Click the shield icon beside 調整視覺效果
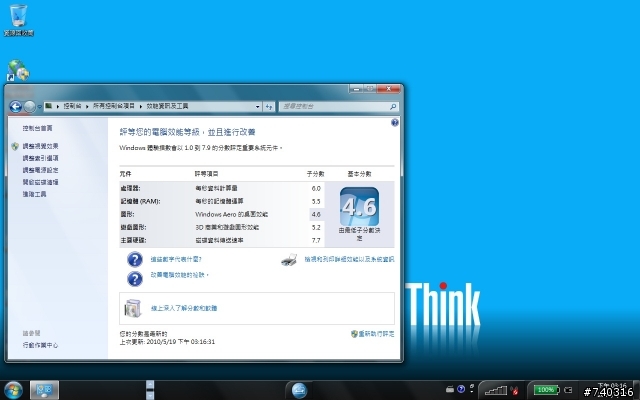640x400 pixels. point(15,146)
